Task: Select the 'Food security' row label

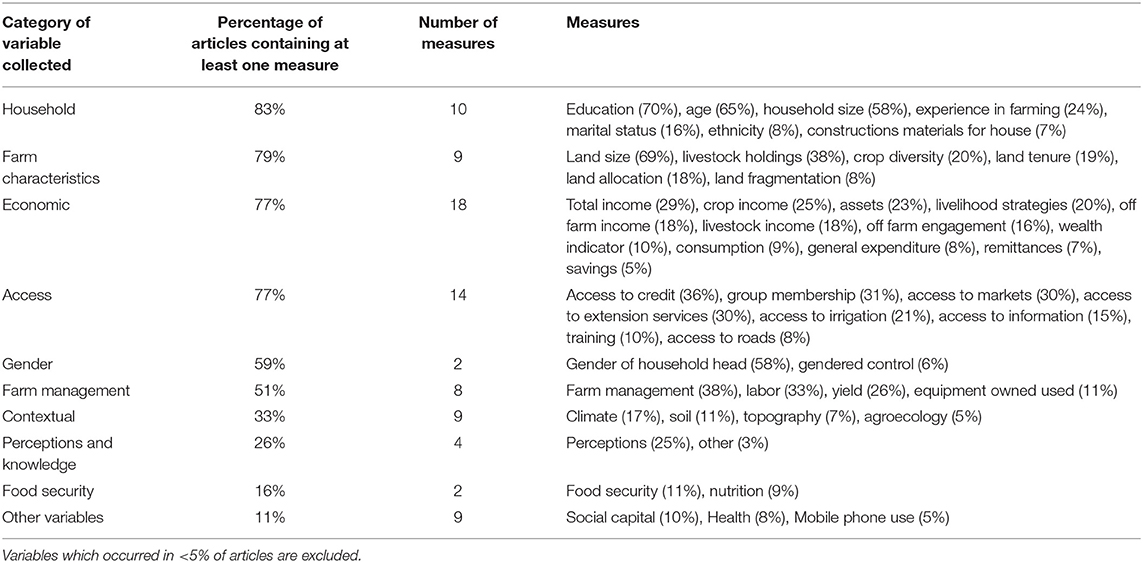Action: tap(46, 490)
